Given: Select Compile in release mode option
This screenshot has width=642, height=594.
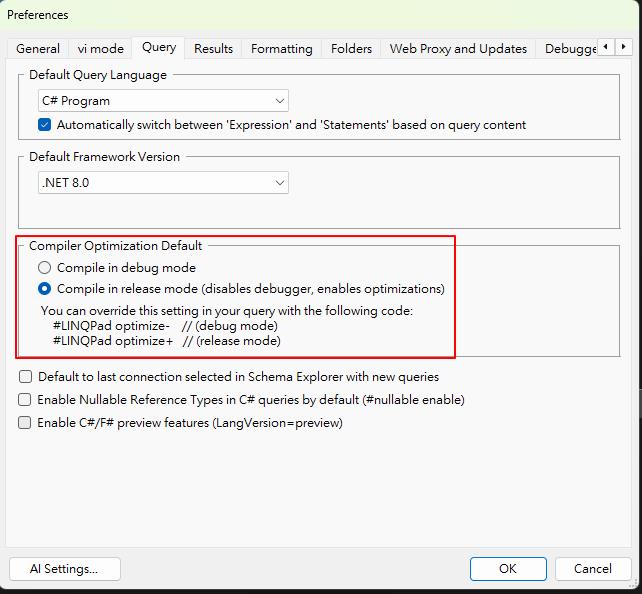Looking at the screenshot, I should (45, 289).
